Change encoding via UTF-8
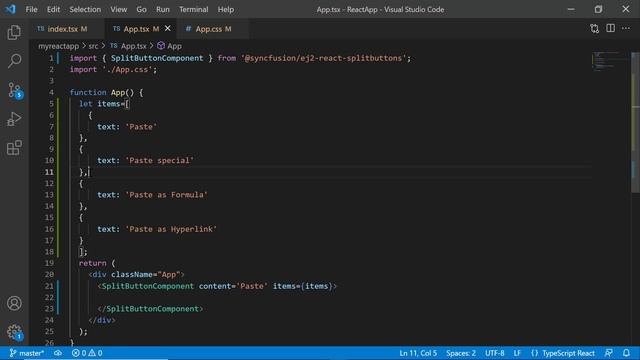This screenshot has width=640, height=360. click(495, 353)
